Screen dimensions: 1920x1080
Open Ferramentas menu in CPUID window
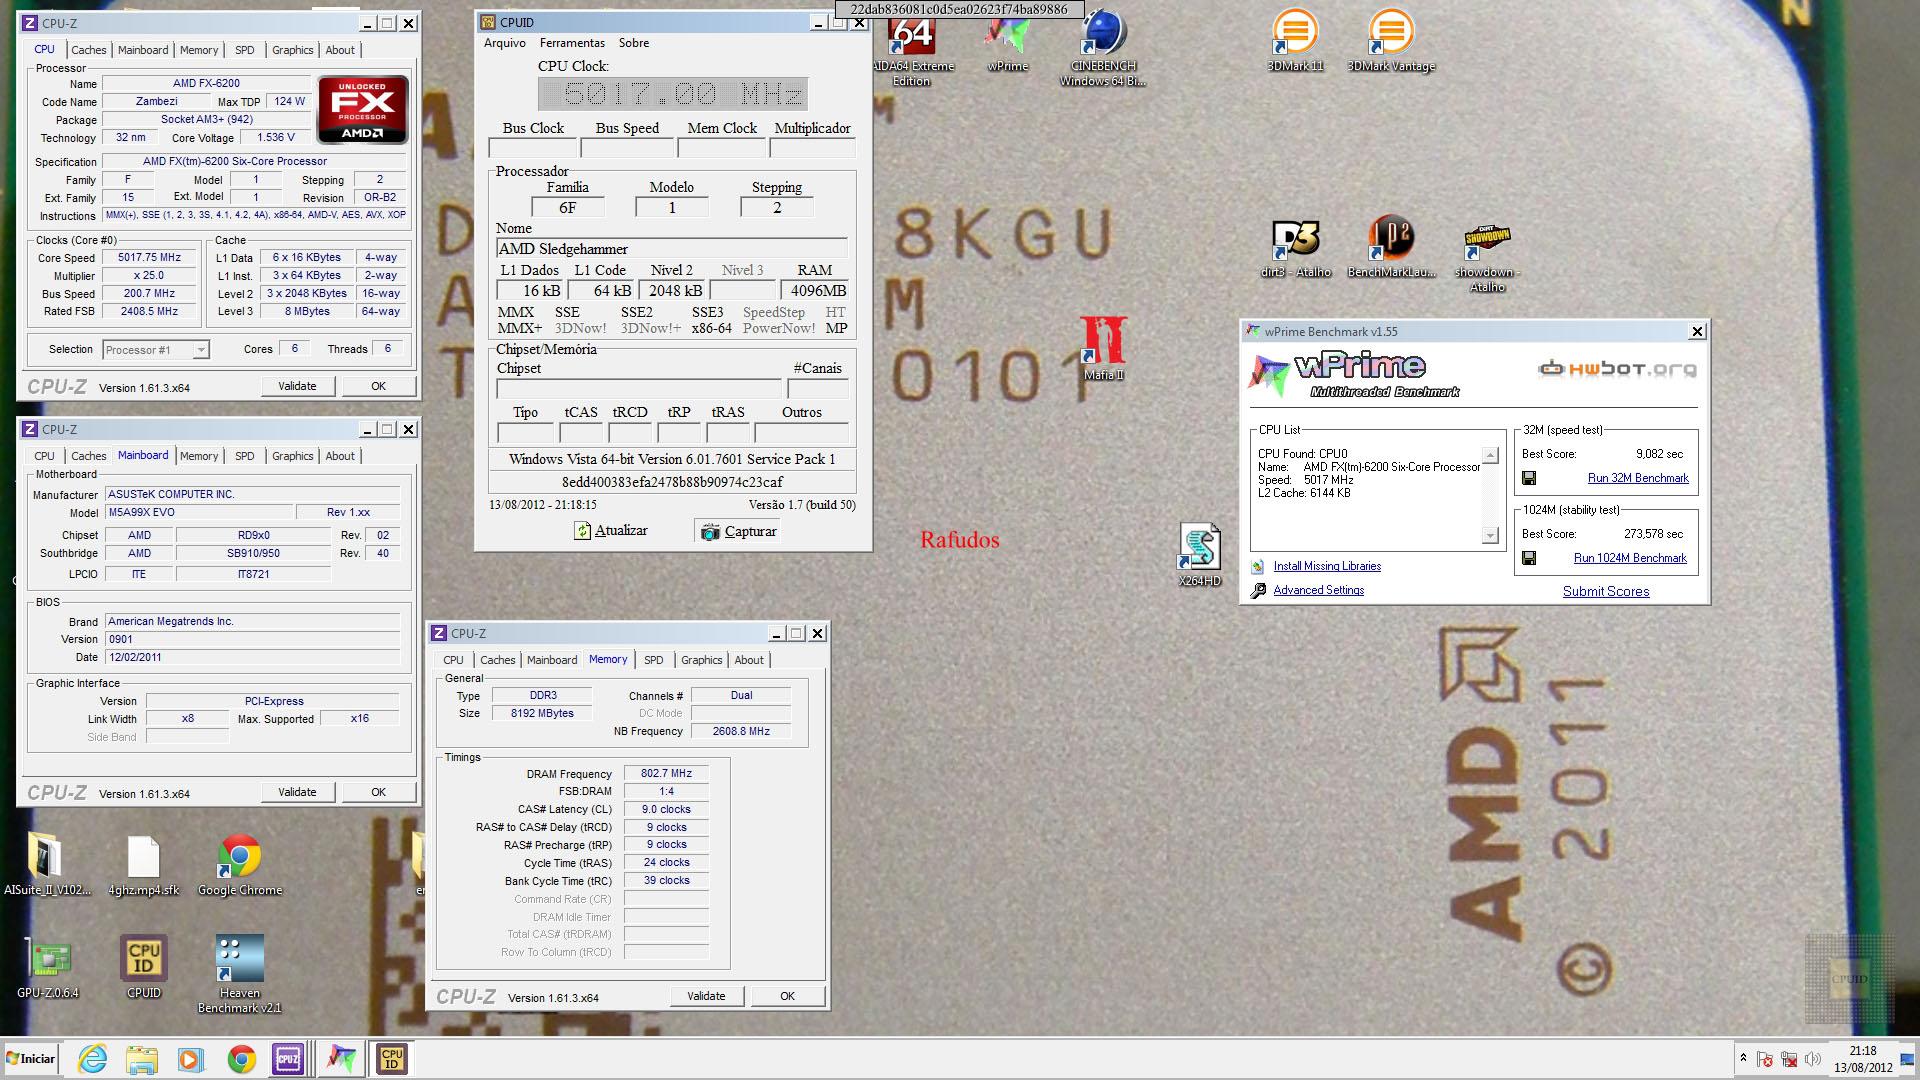[572, 43]
